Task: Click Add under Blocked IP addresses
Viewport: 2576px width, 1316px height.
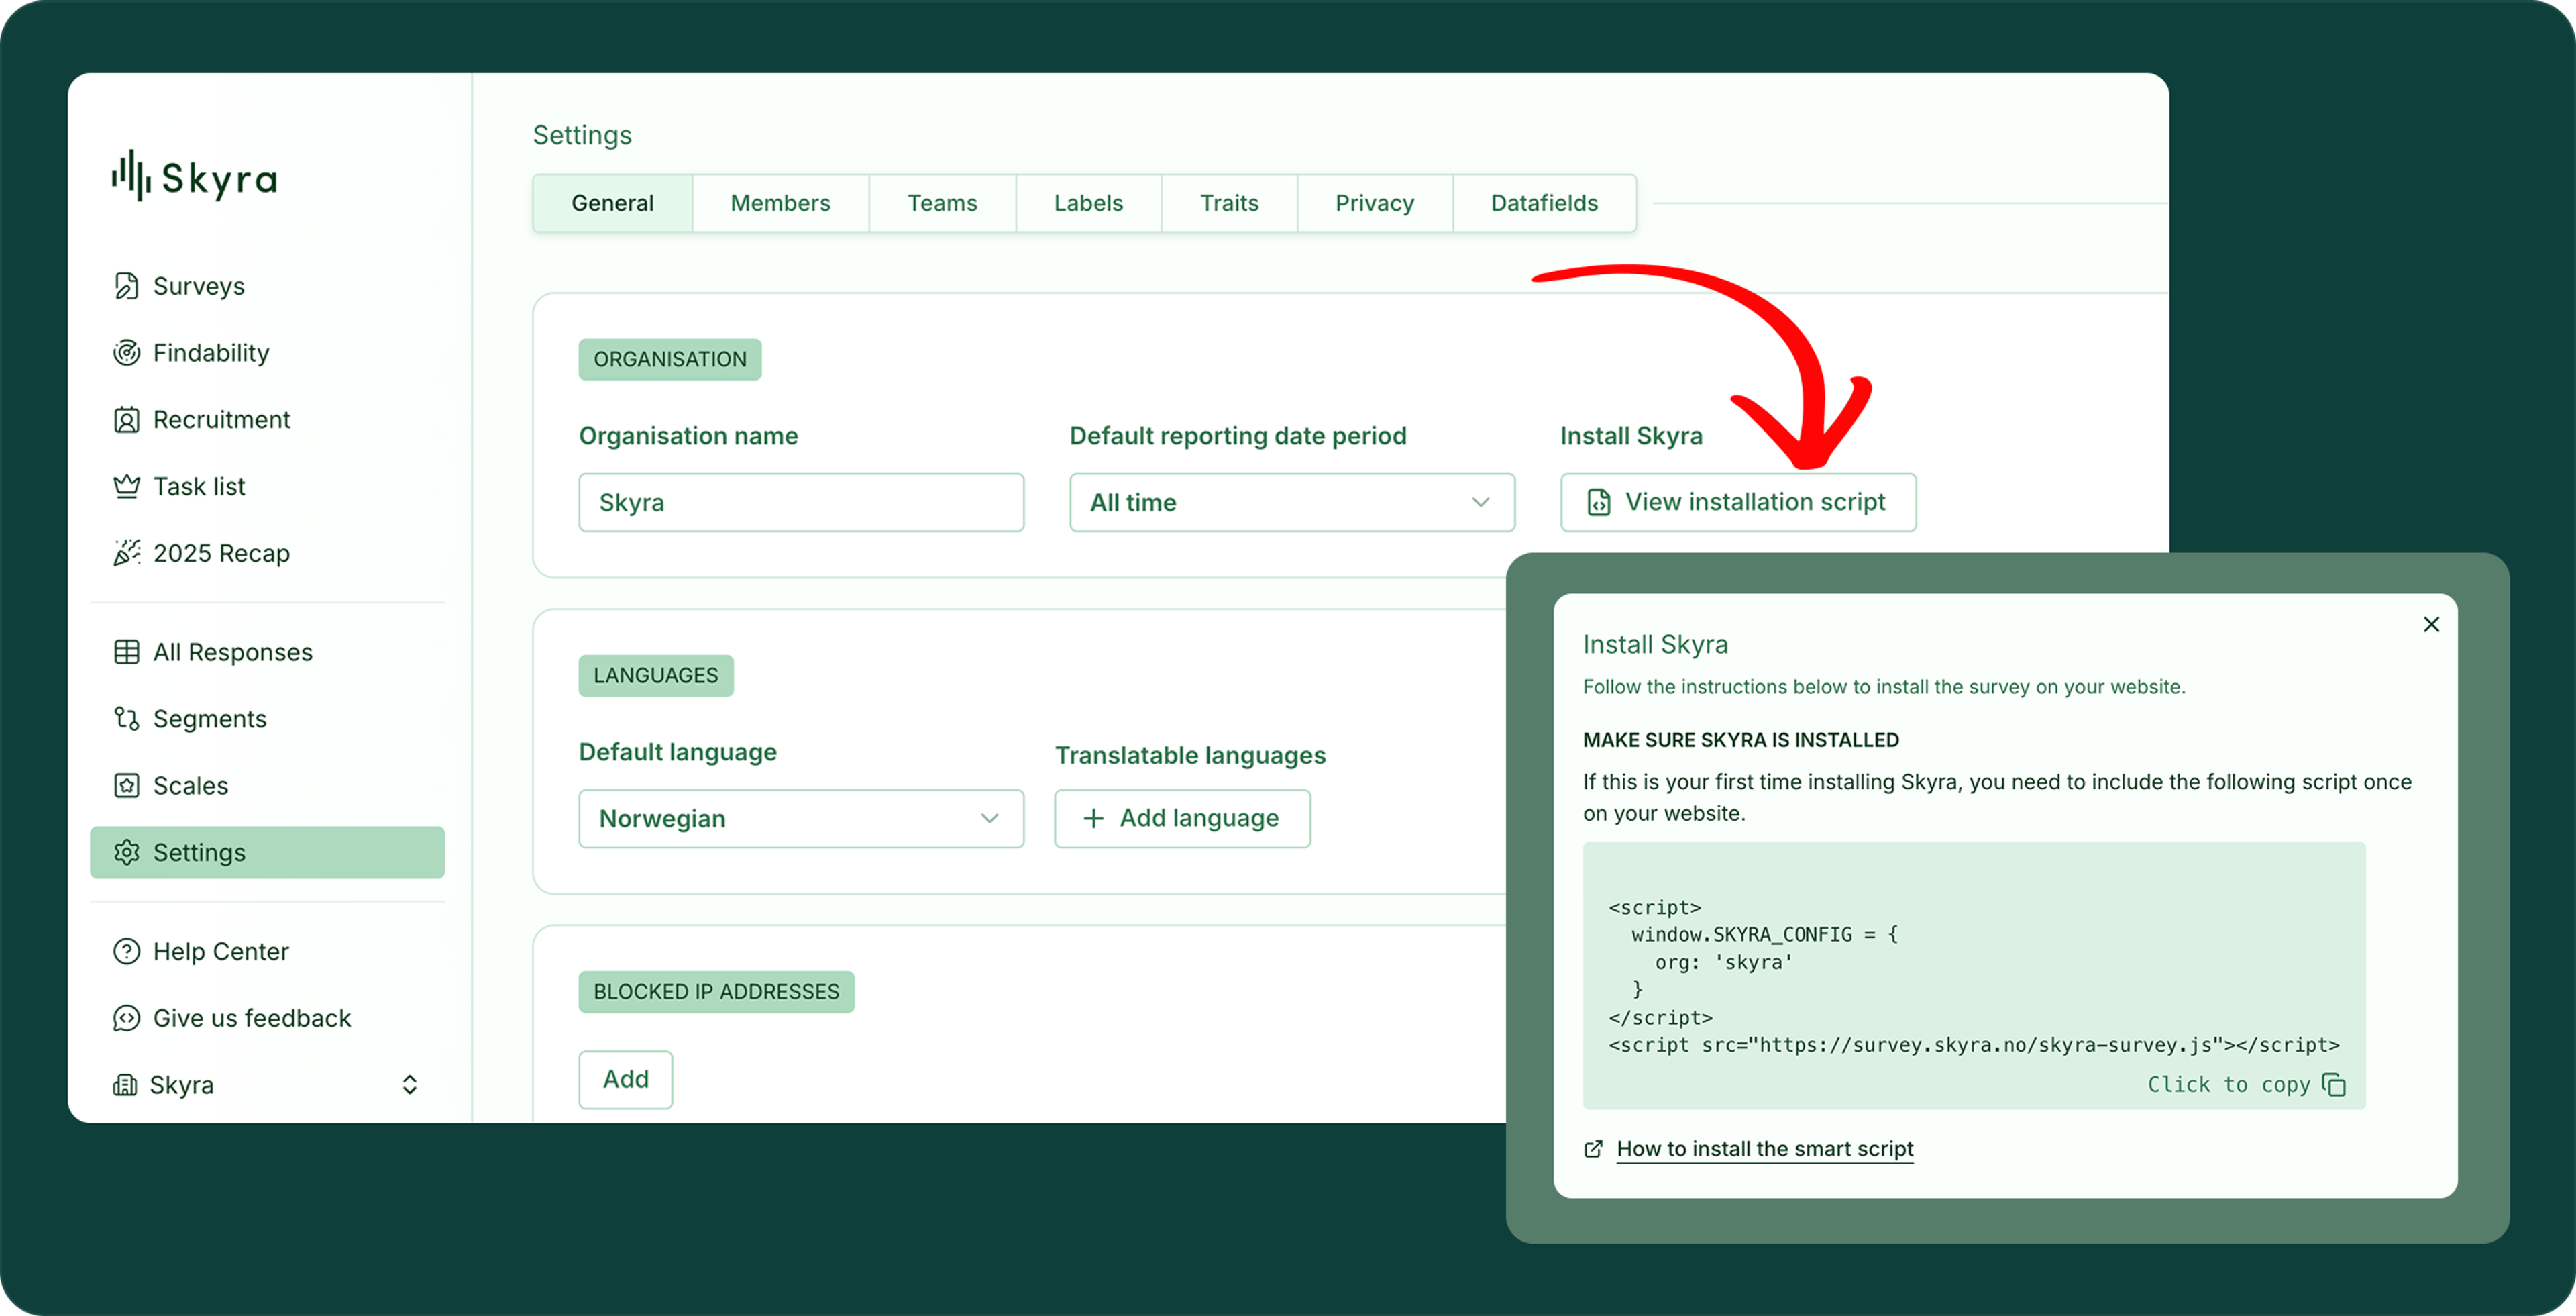Action: coord(625,1080)
